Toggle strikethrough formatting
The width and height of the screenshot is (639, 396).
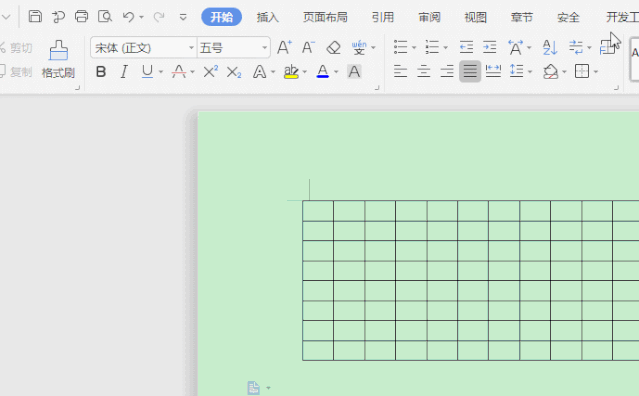(x=179, y=72)
